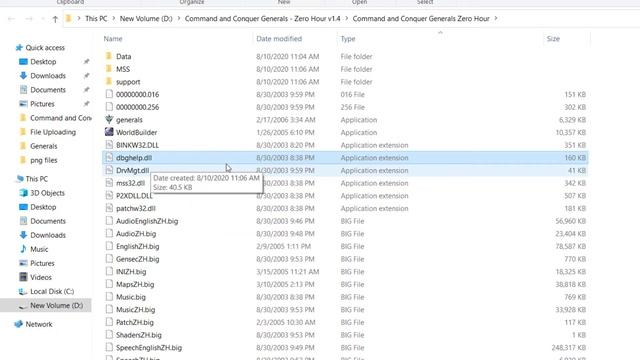This screenshot has height=360, width=640.
Task: Open Command and Con... pinned folder
Action: [60, 118]
